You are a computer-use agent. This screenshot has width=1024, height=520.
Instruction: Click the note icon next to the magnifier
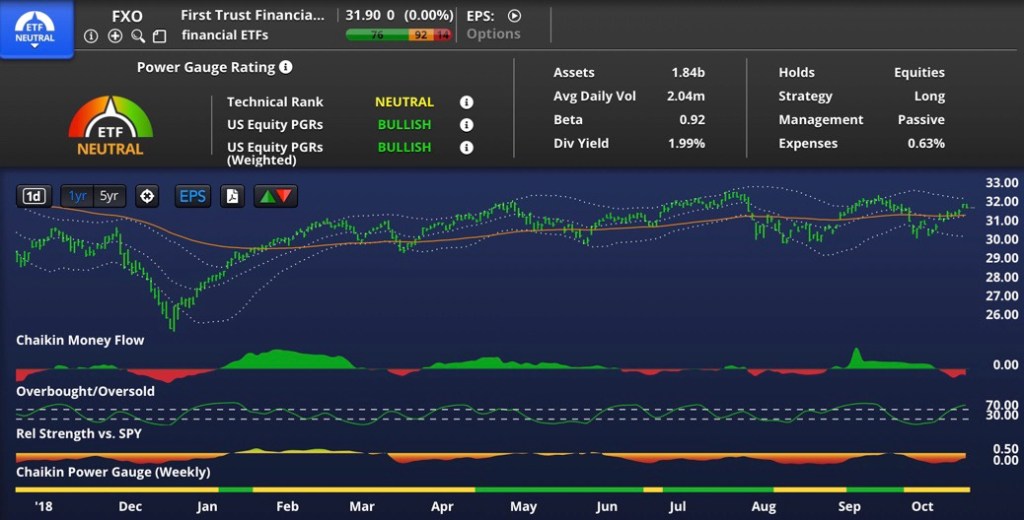coord(159,37)
